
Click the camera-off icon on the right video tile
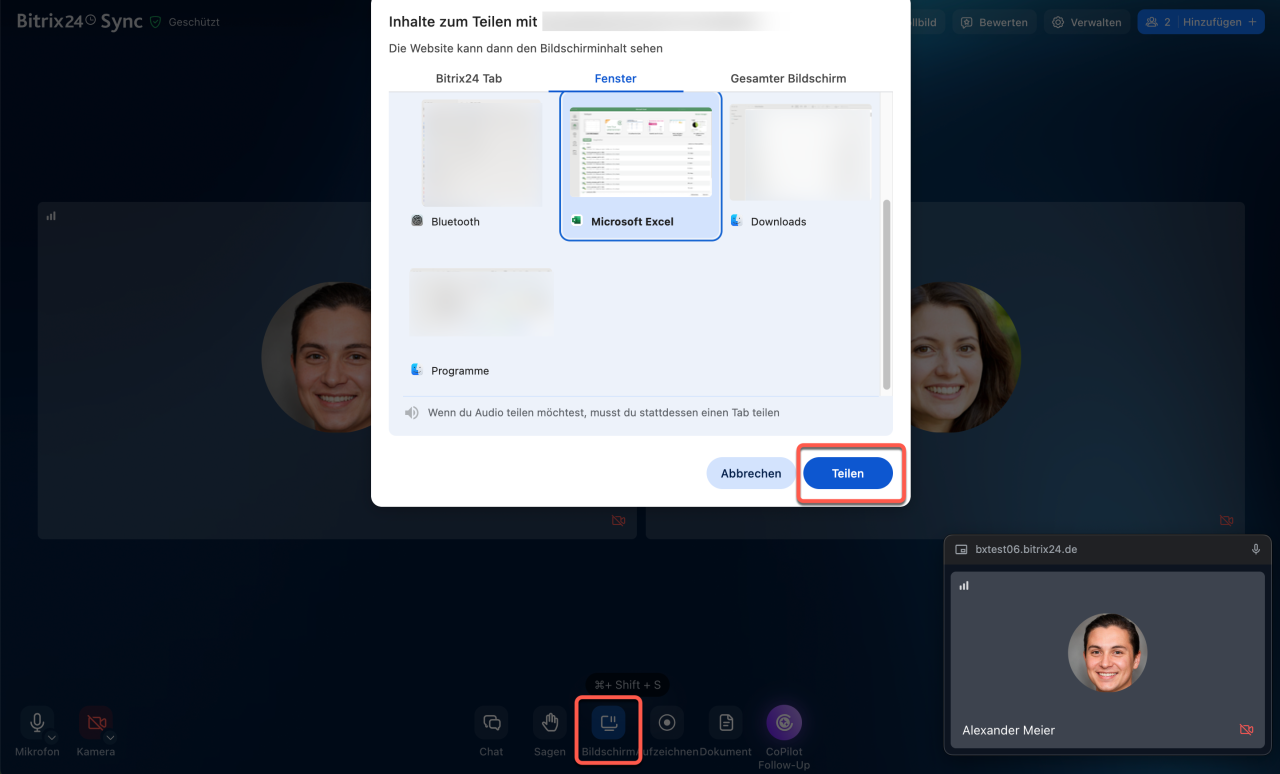click(1227, 521)
